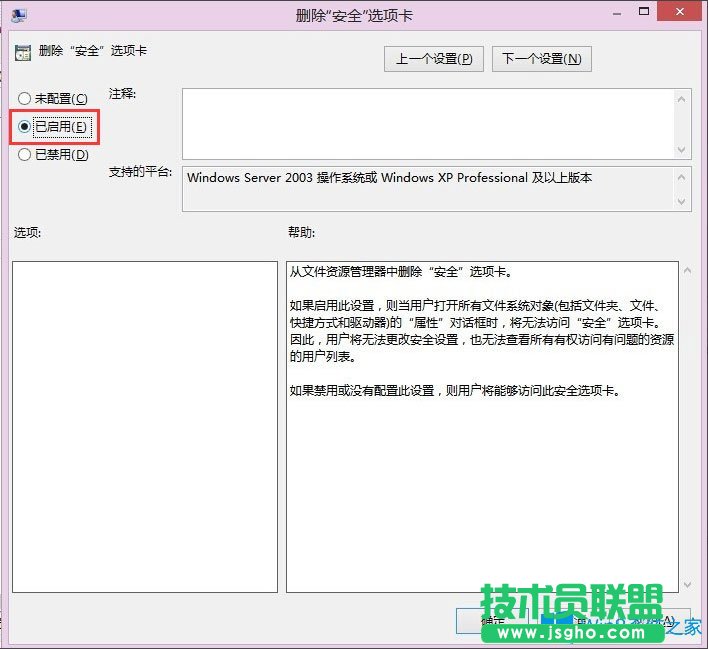Click the 下一个设置(N) button
Screen dimensions: 708x649
541,59
